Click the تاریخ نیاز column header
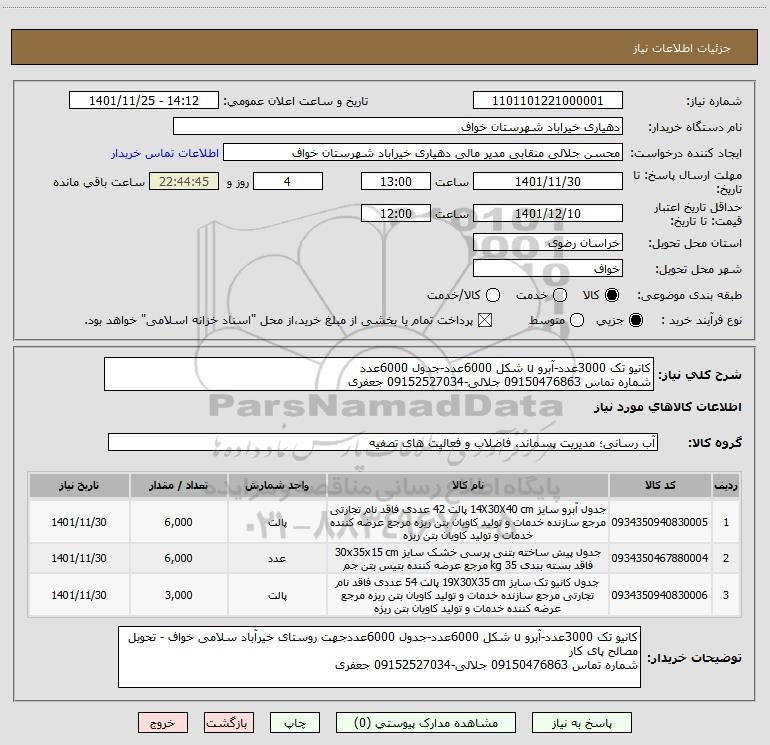 pyautogui.click(x=79, y=485)
